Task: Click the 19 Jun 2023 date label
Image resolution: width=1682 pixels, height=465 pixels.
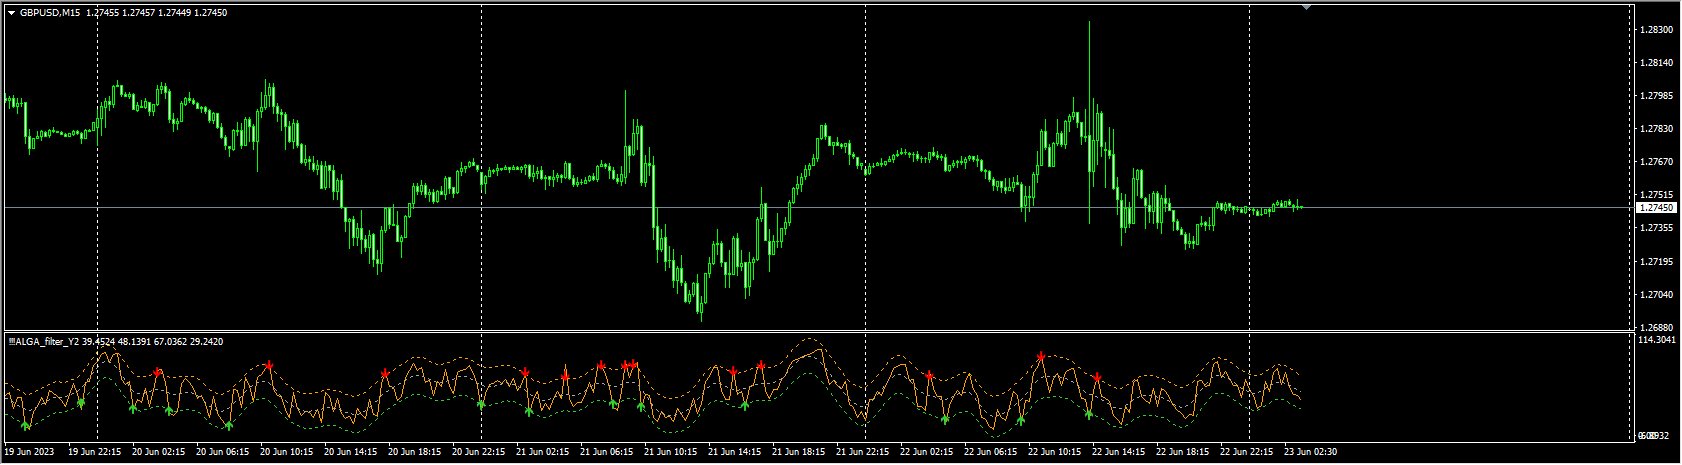Action: [29, 452]
